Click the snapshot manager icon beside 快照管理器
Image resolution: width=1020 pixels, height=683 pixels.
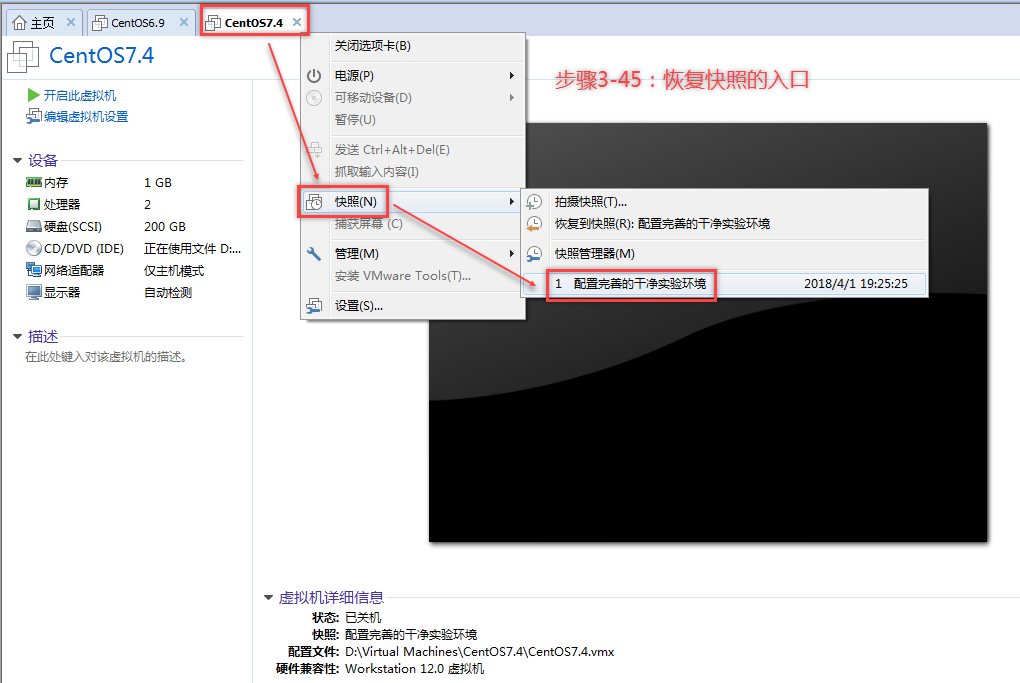[534, 254]
